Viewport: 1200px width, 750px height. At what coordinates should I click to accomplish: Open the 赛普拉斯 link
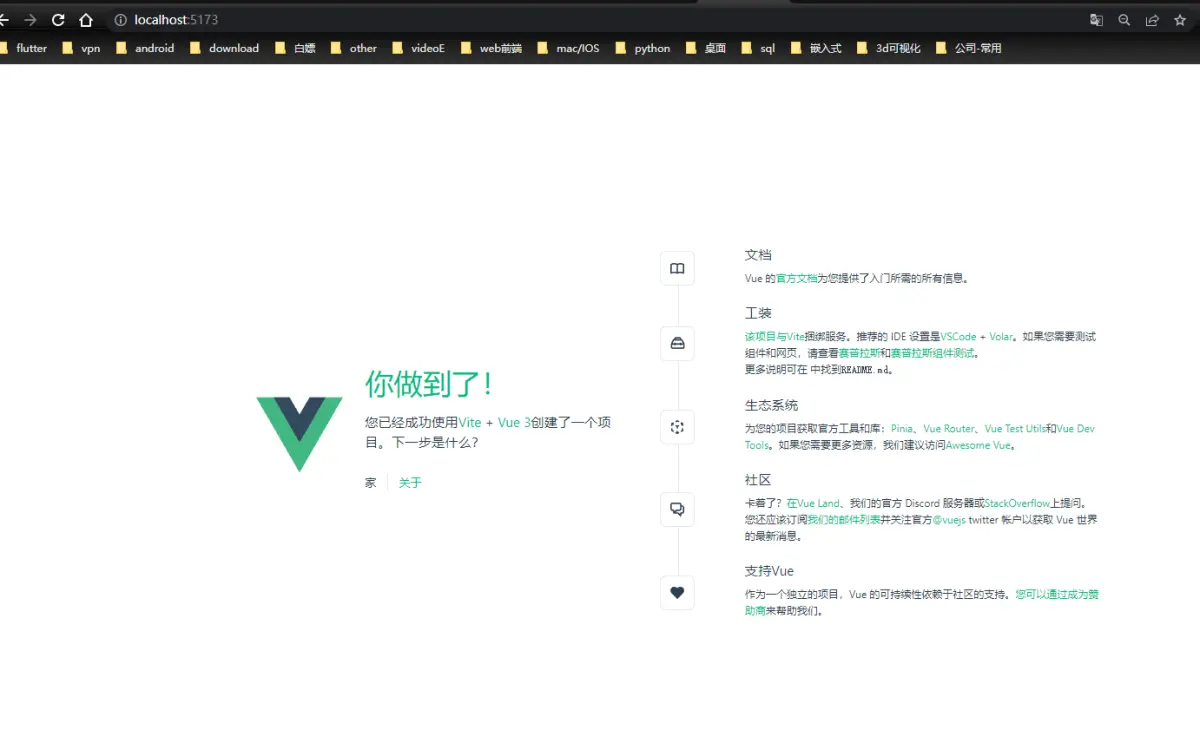[859, 353]
